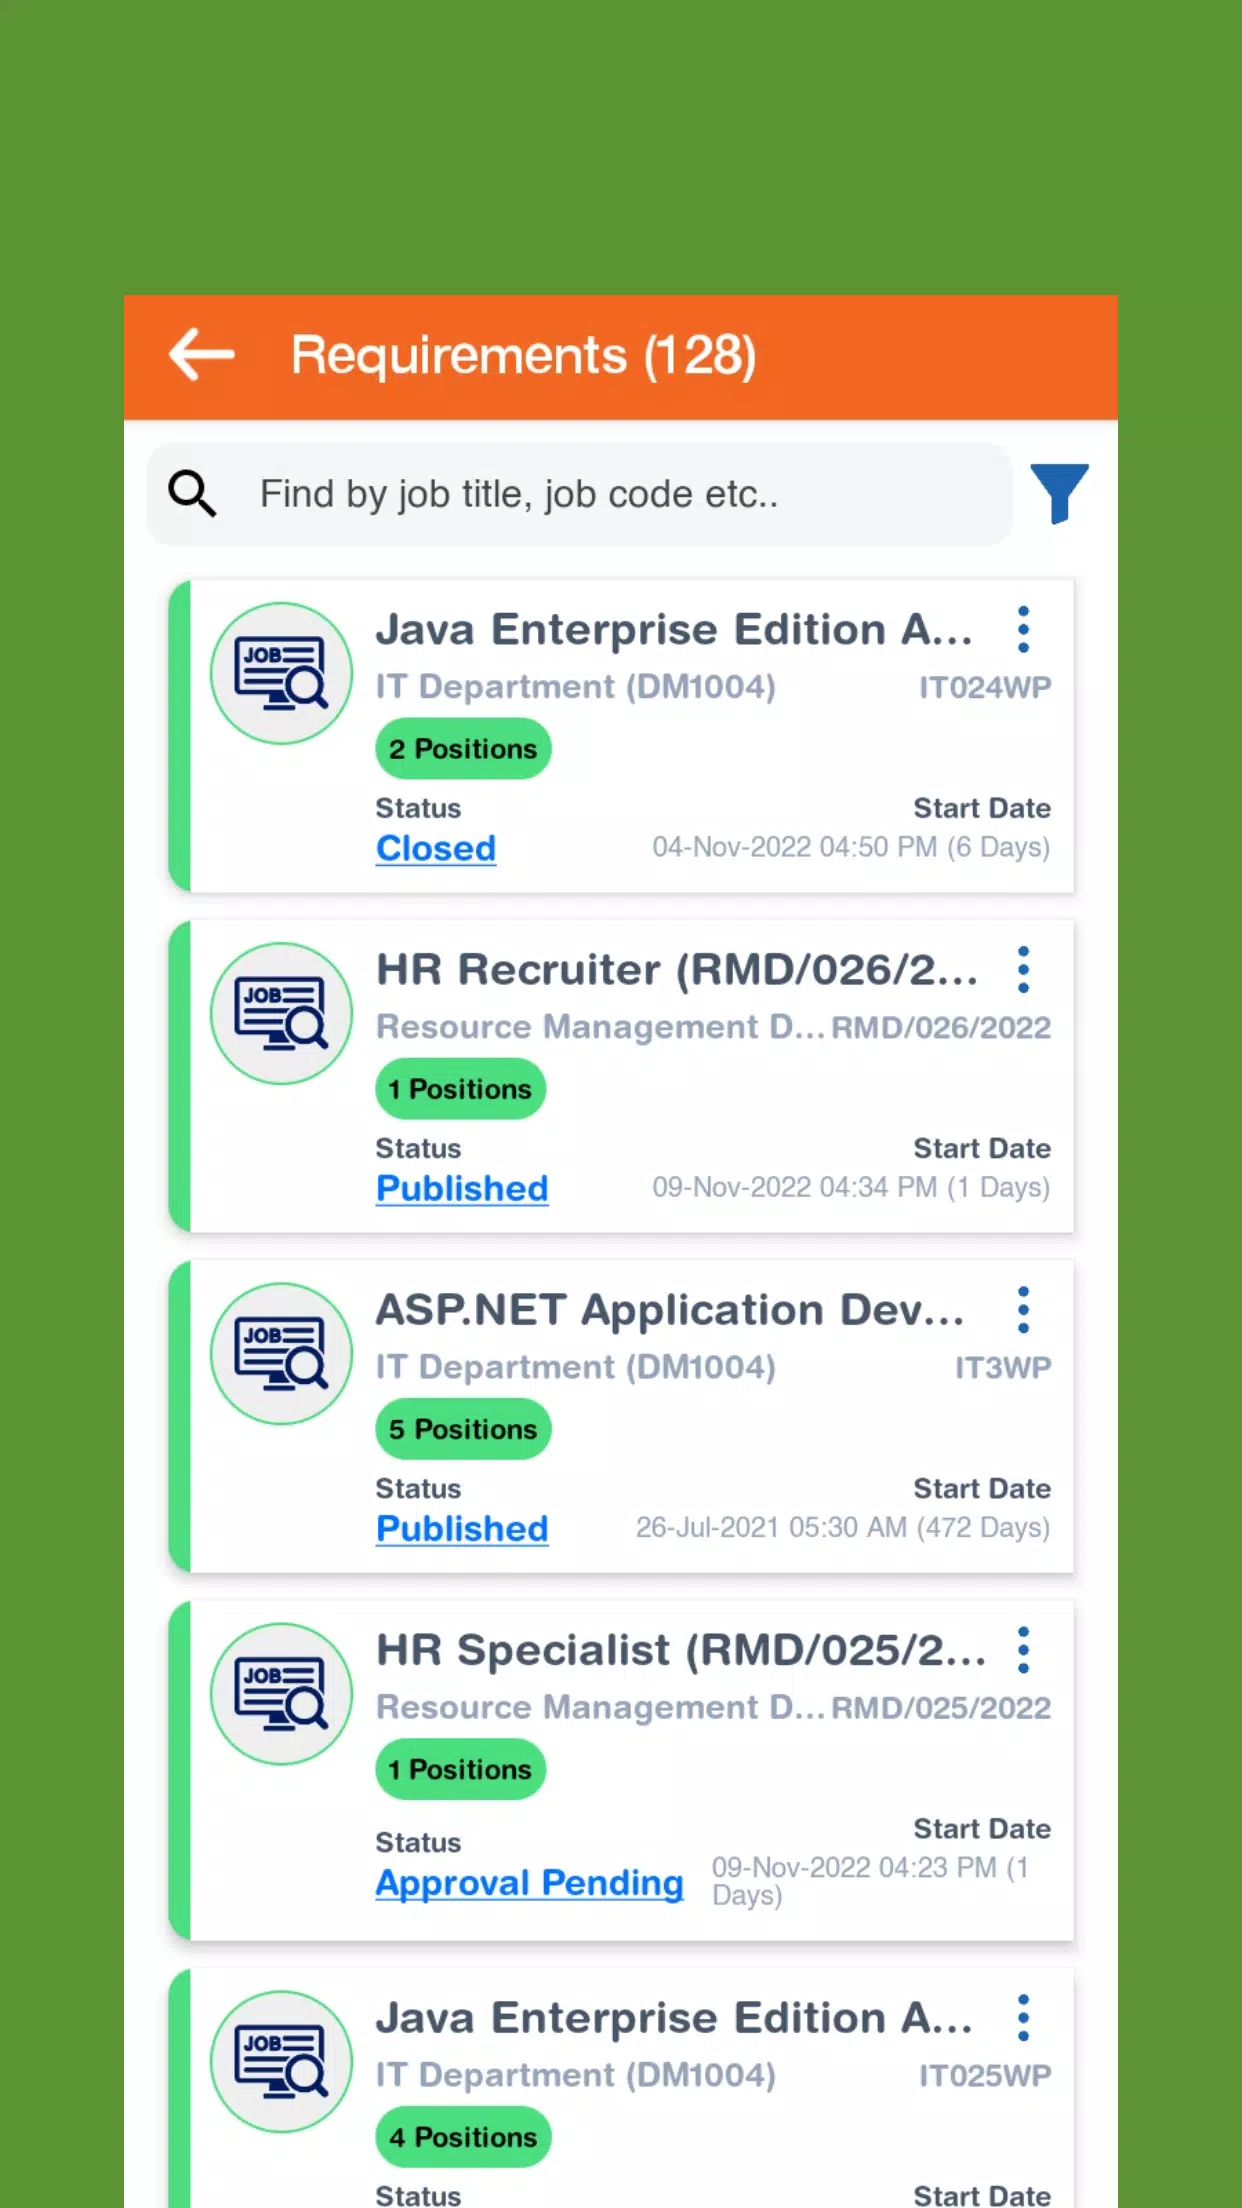
Task: Click the Closed status link
Action: click(x=436, y=848)
